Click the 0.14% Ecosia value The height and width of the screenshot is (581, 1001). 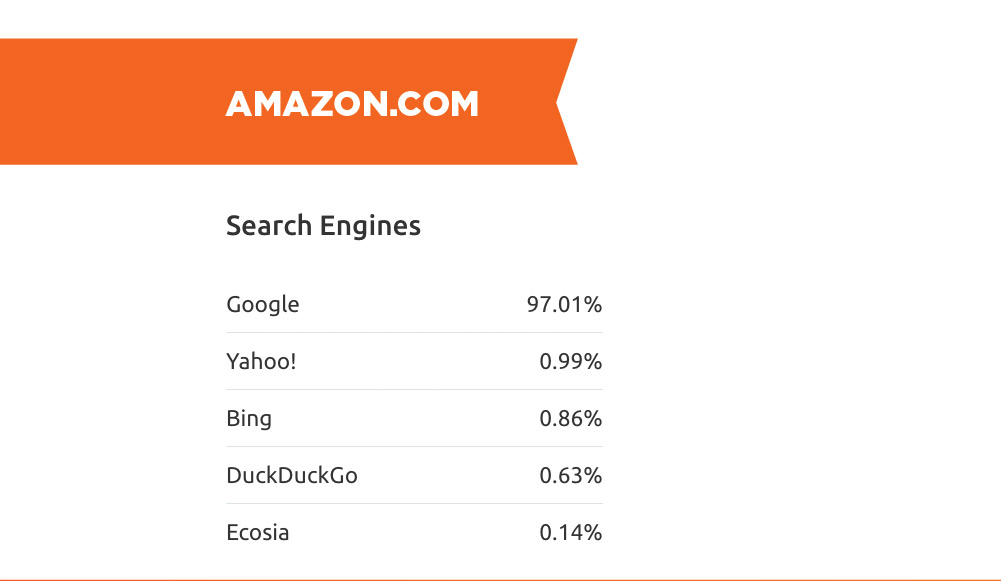pyautogui.click(x=571, y=532)
